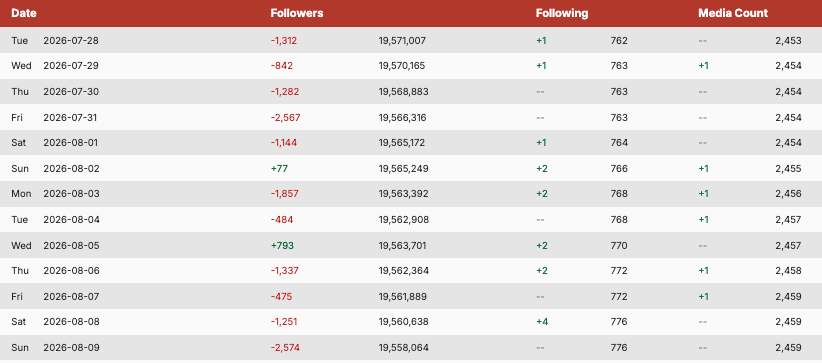Click the Date column header
Screen dimensions: 822x363
pos(24,14)
